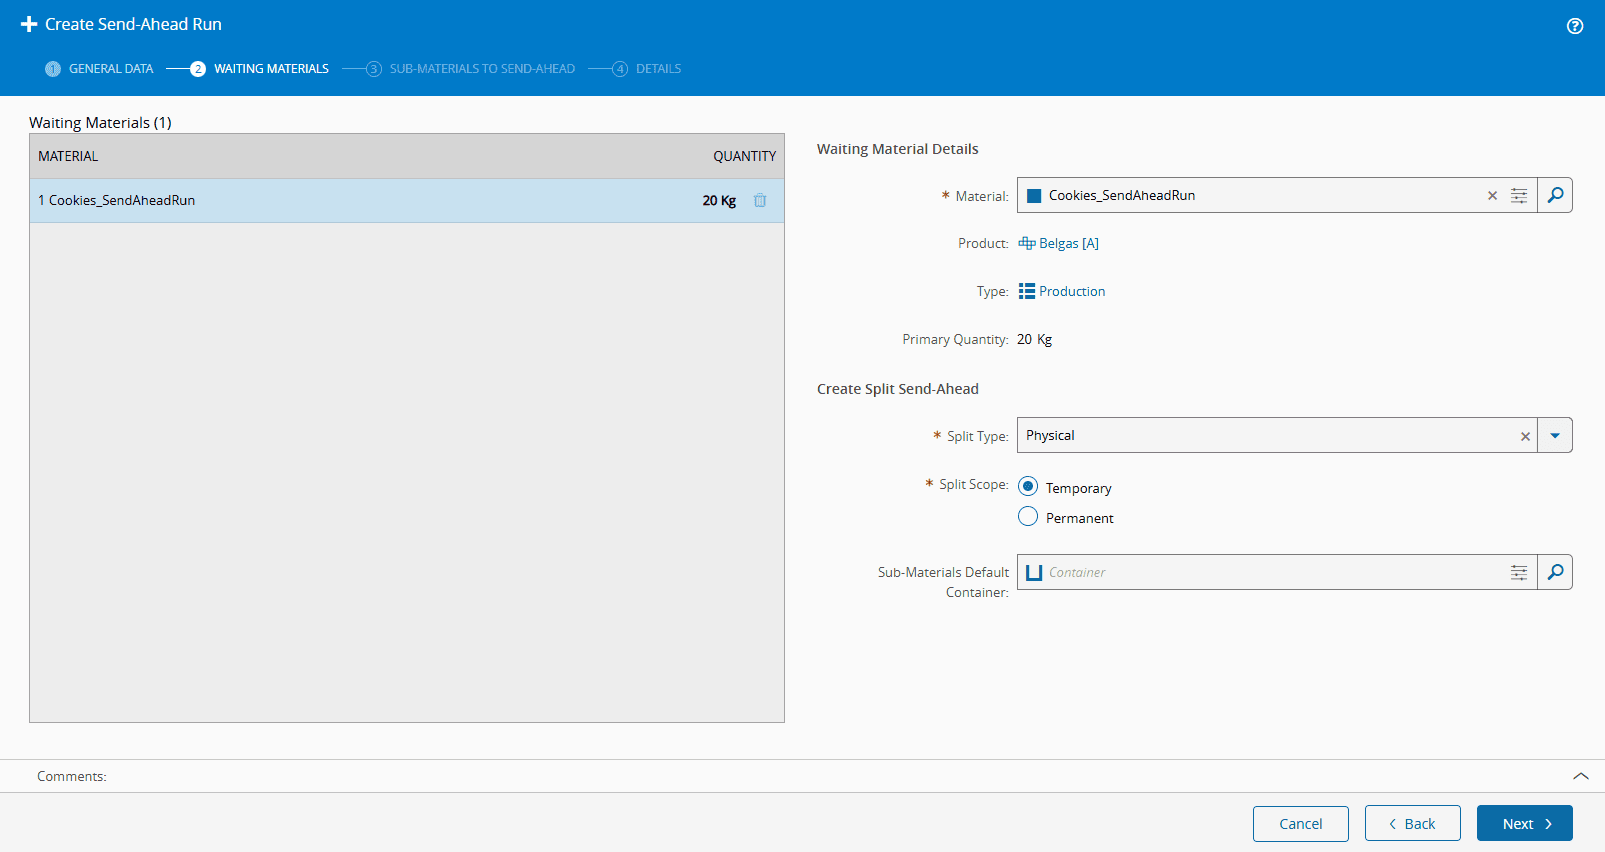
Task: Clear the Physical split type selection
Action: coord(1525,436)
